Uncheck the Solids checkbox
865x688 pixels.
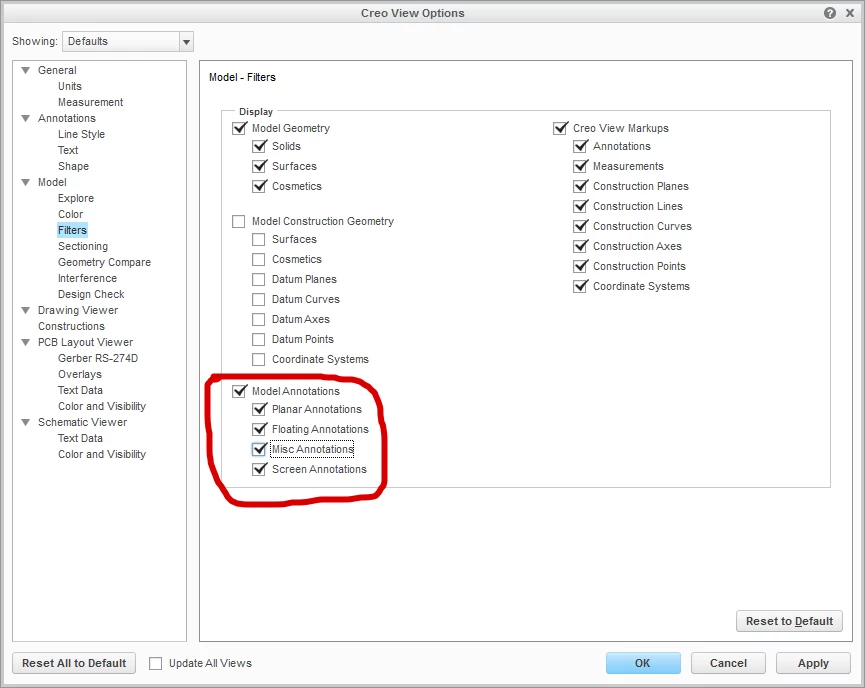(259, 146)
